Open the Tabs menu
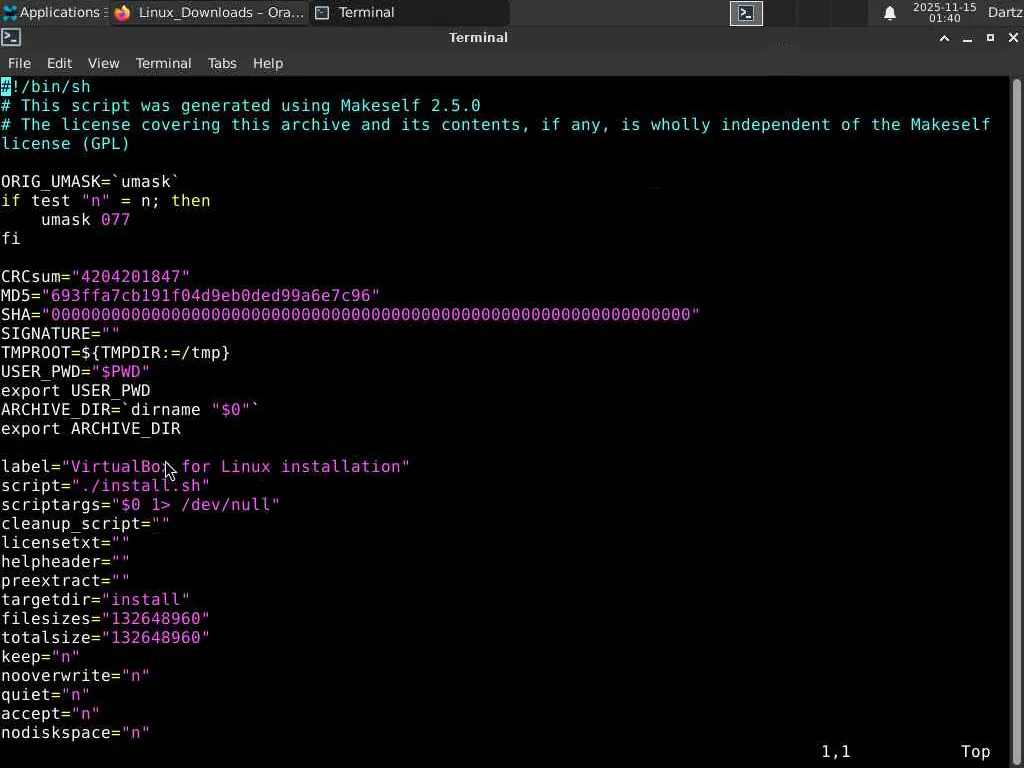 pos(222,63)
